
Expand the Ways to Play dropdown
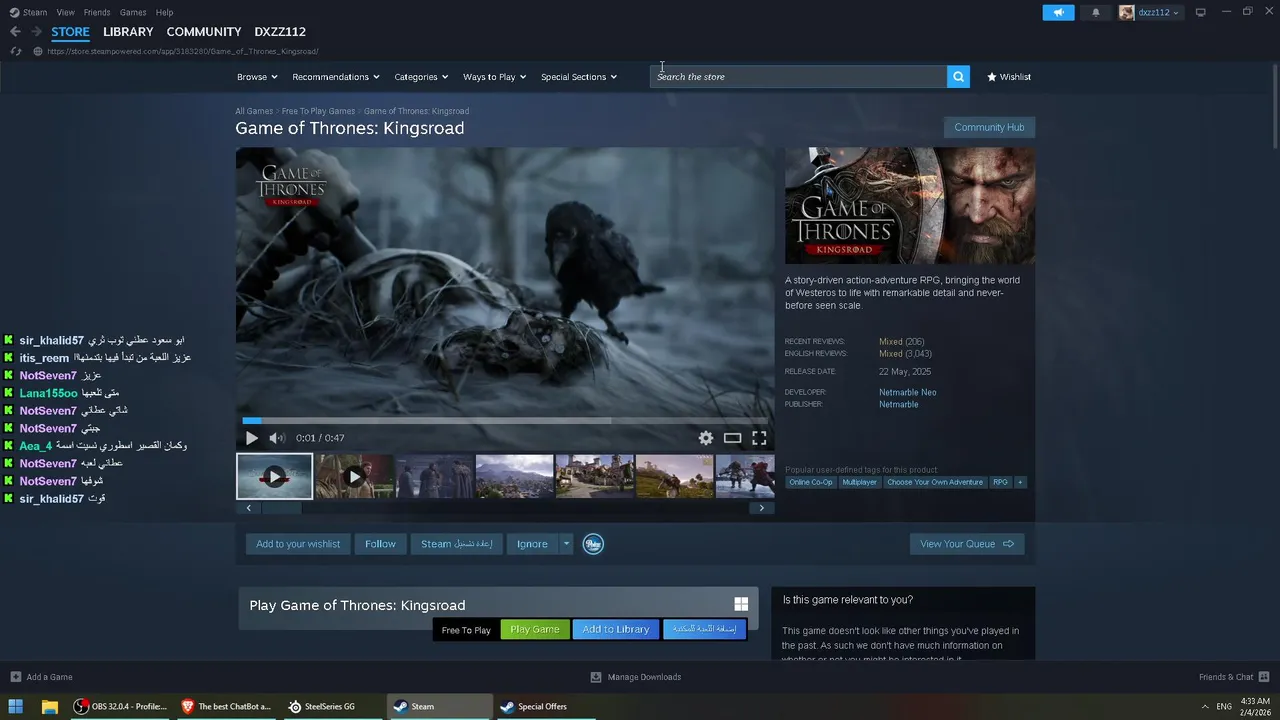[494, 77]
